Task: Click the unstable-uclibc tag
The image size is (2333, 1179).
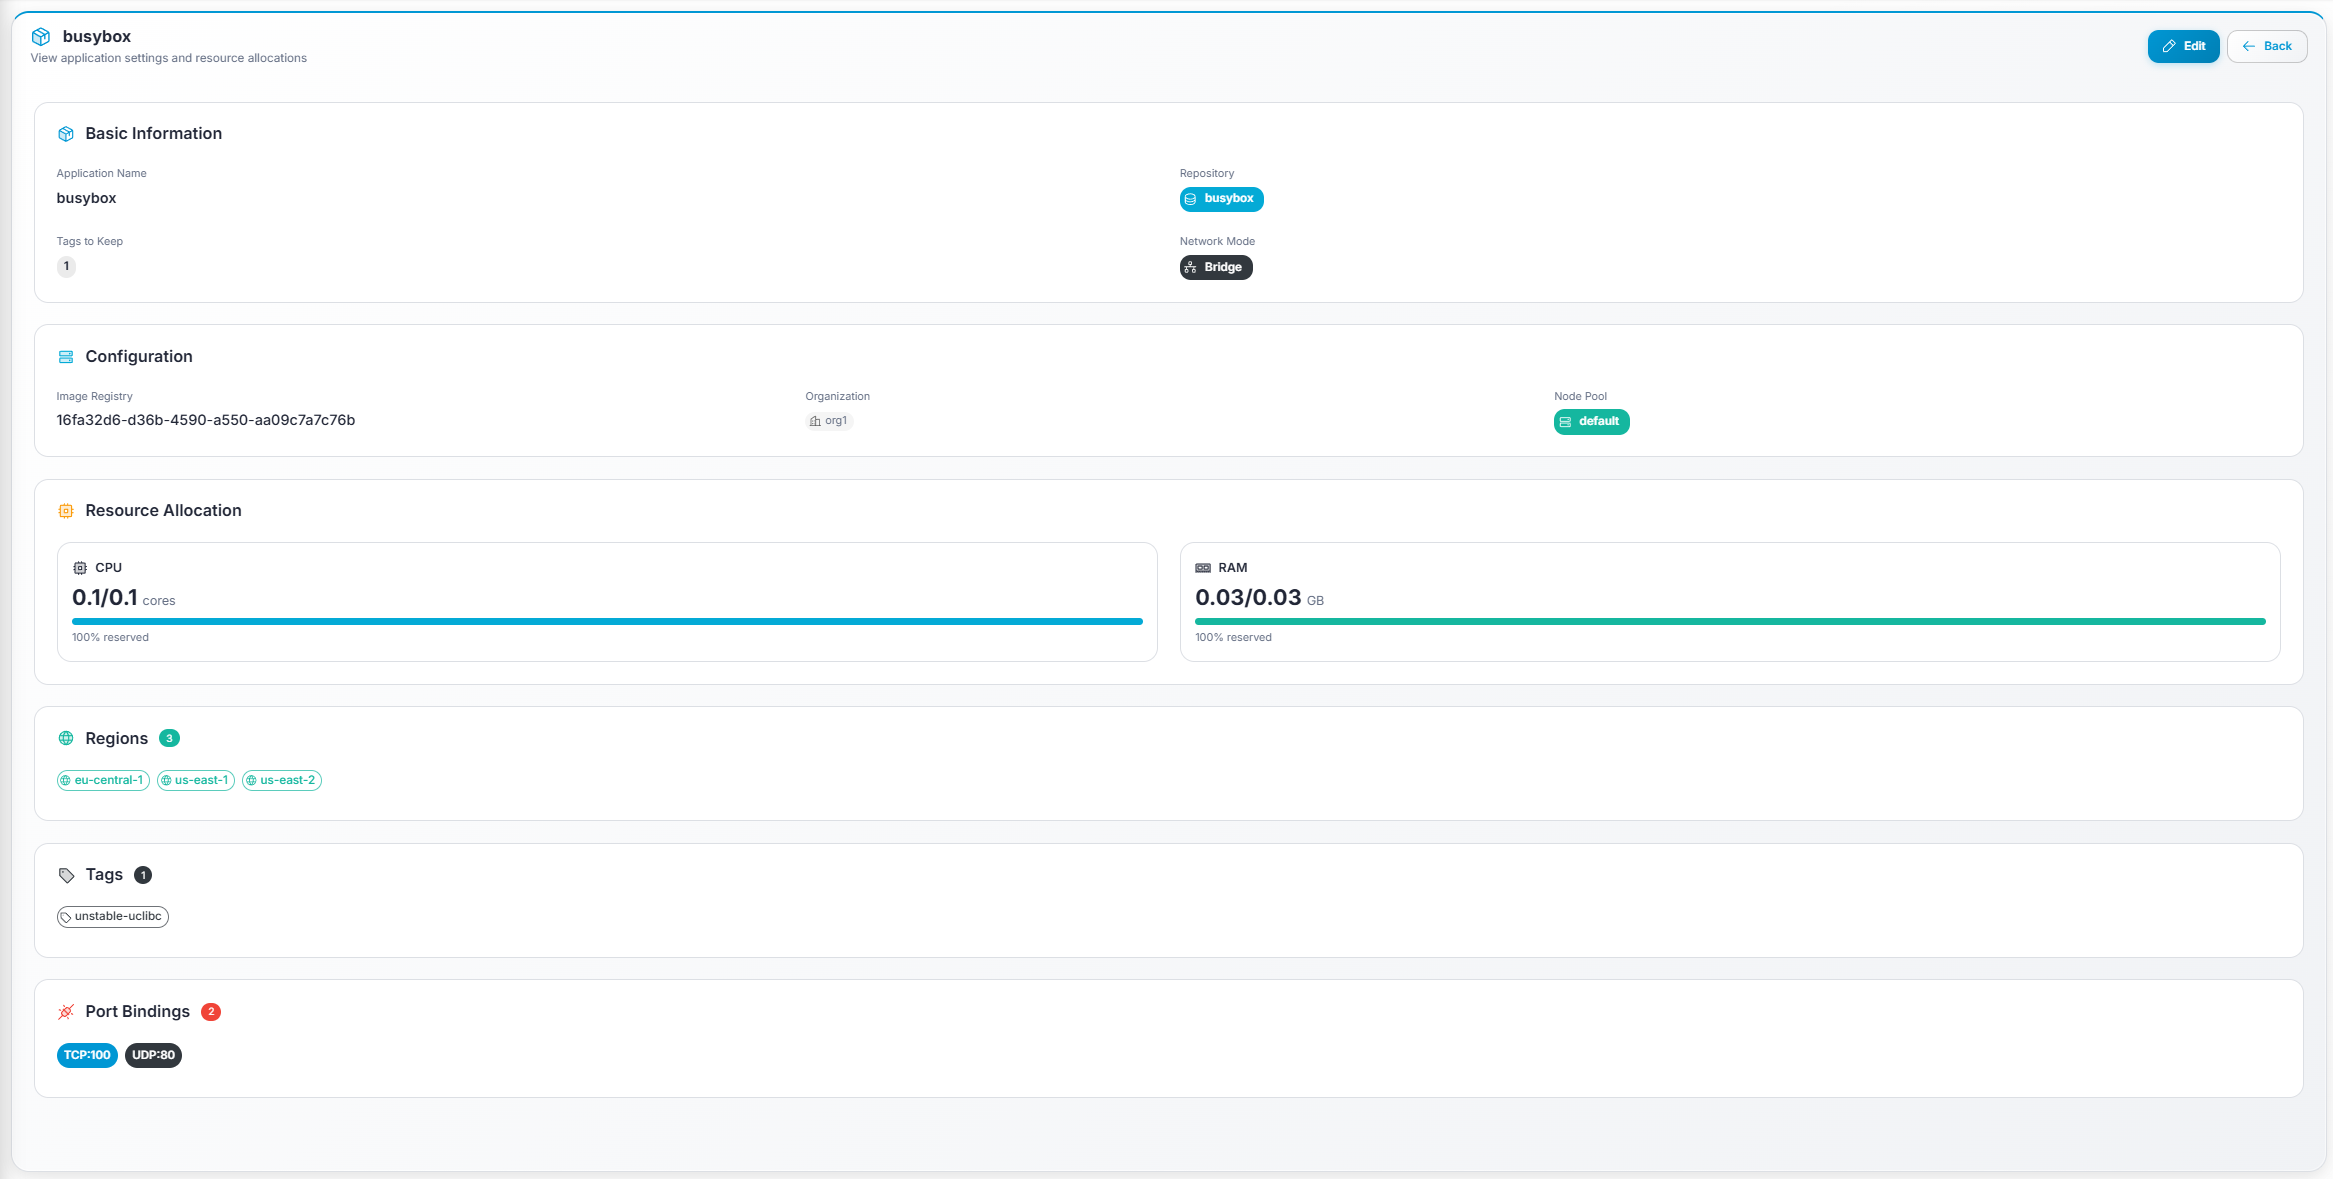Action: pyautogui.click(x=113, y=916)
